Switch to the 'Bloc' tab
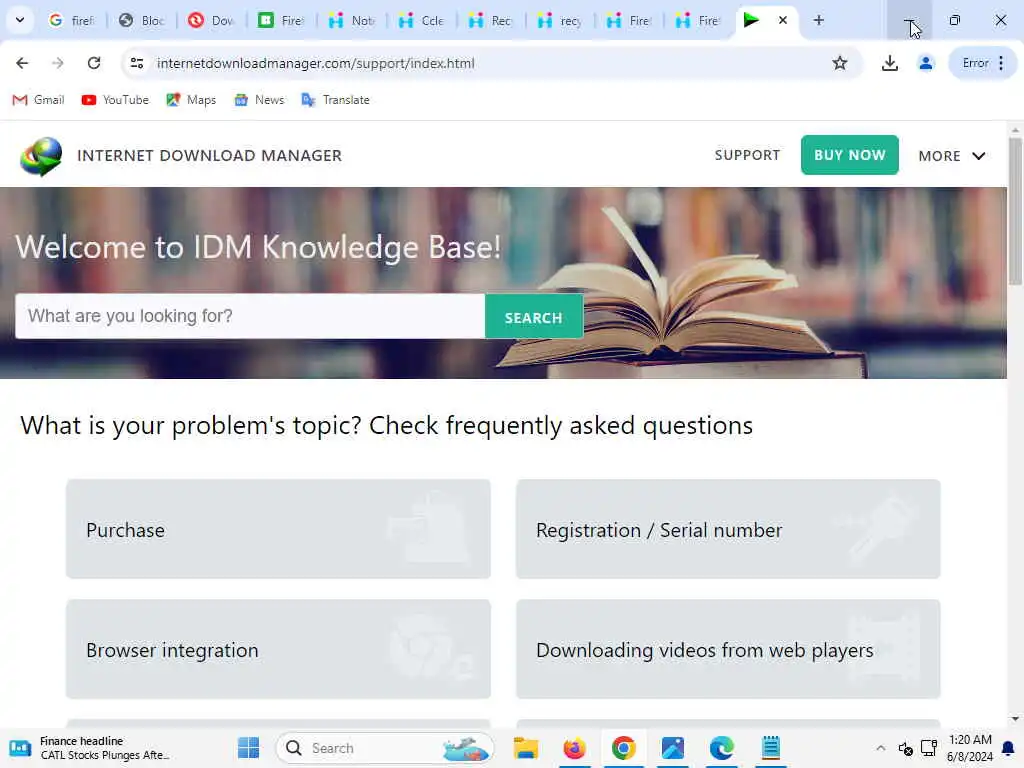Image resolution: width=1024 pixels, height=768 pixels. [x=142, y=20]
